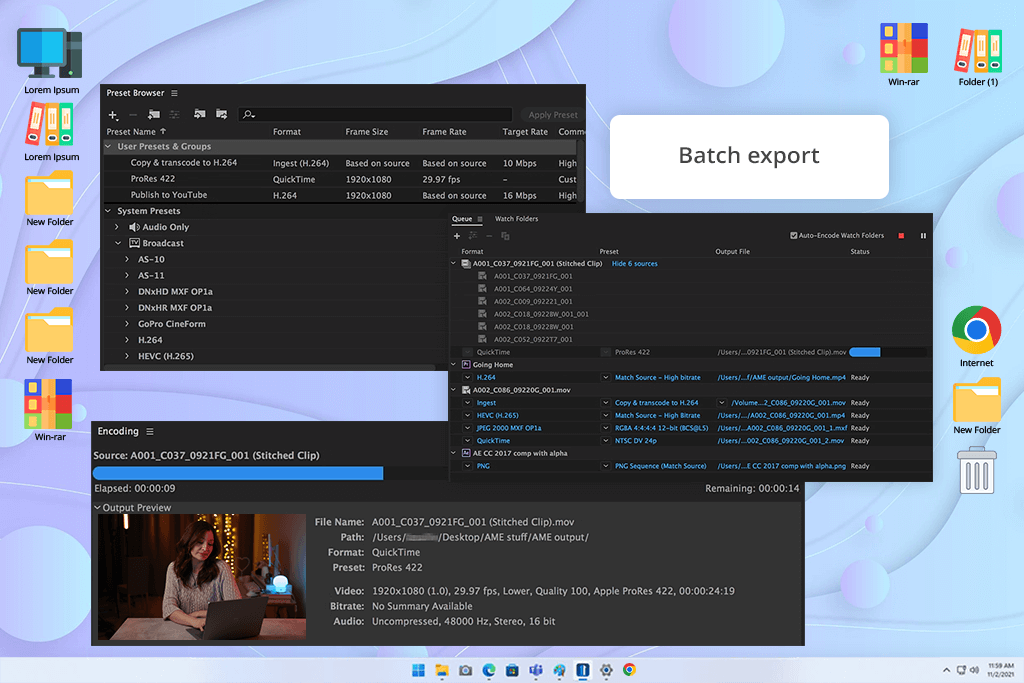
Task: Switch to Watch Folders tab
Action: pos(517,219)
